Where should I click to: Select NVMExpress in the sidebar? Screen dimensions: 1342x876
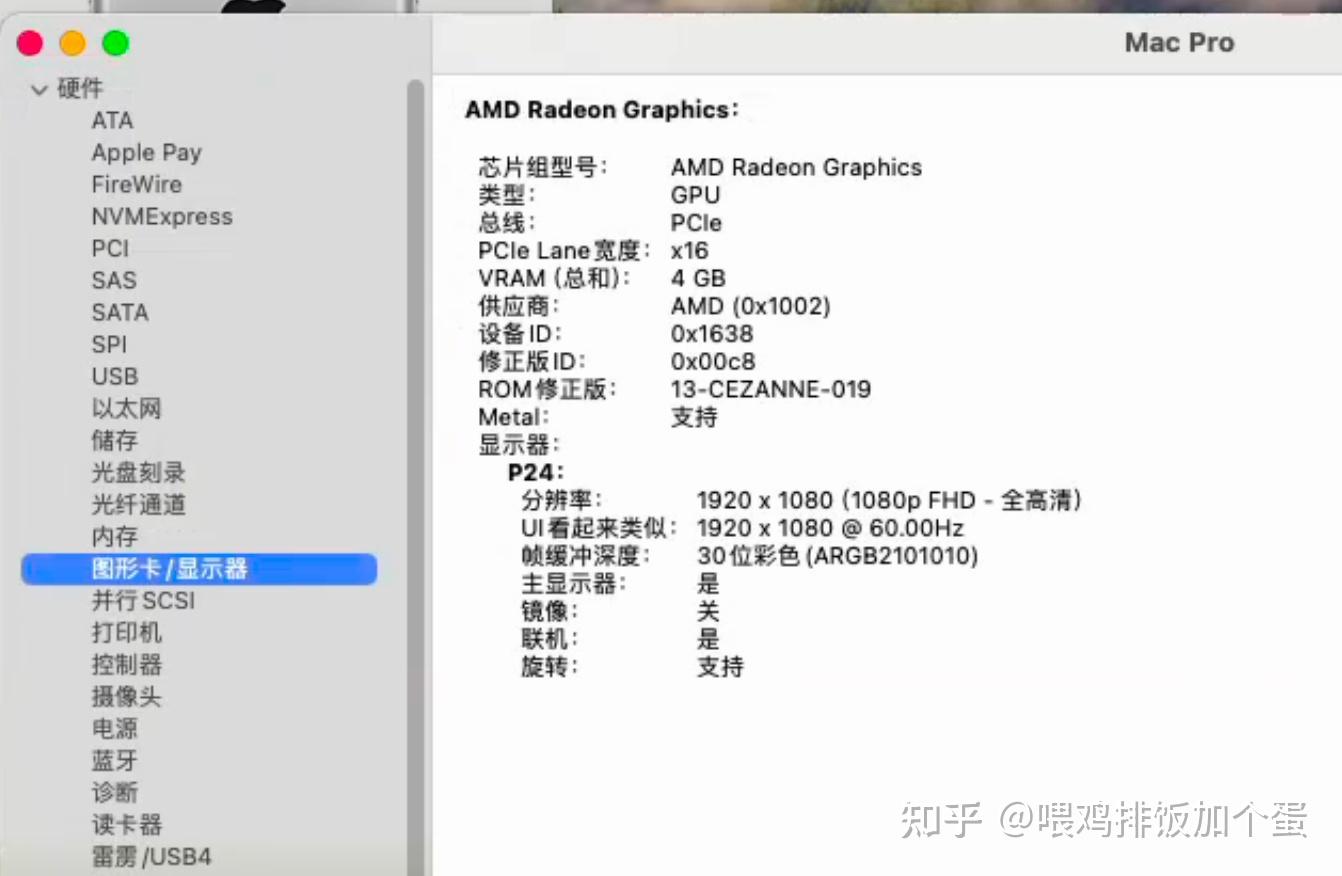(161, 217)
